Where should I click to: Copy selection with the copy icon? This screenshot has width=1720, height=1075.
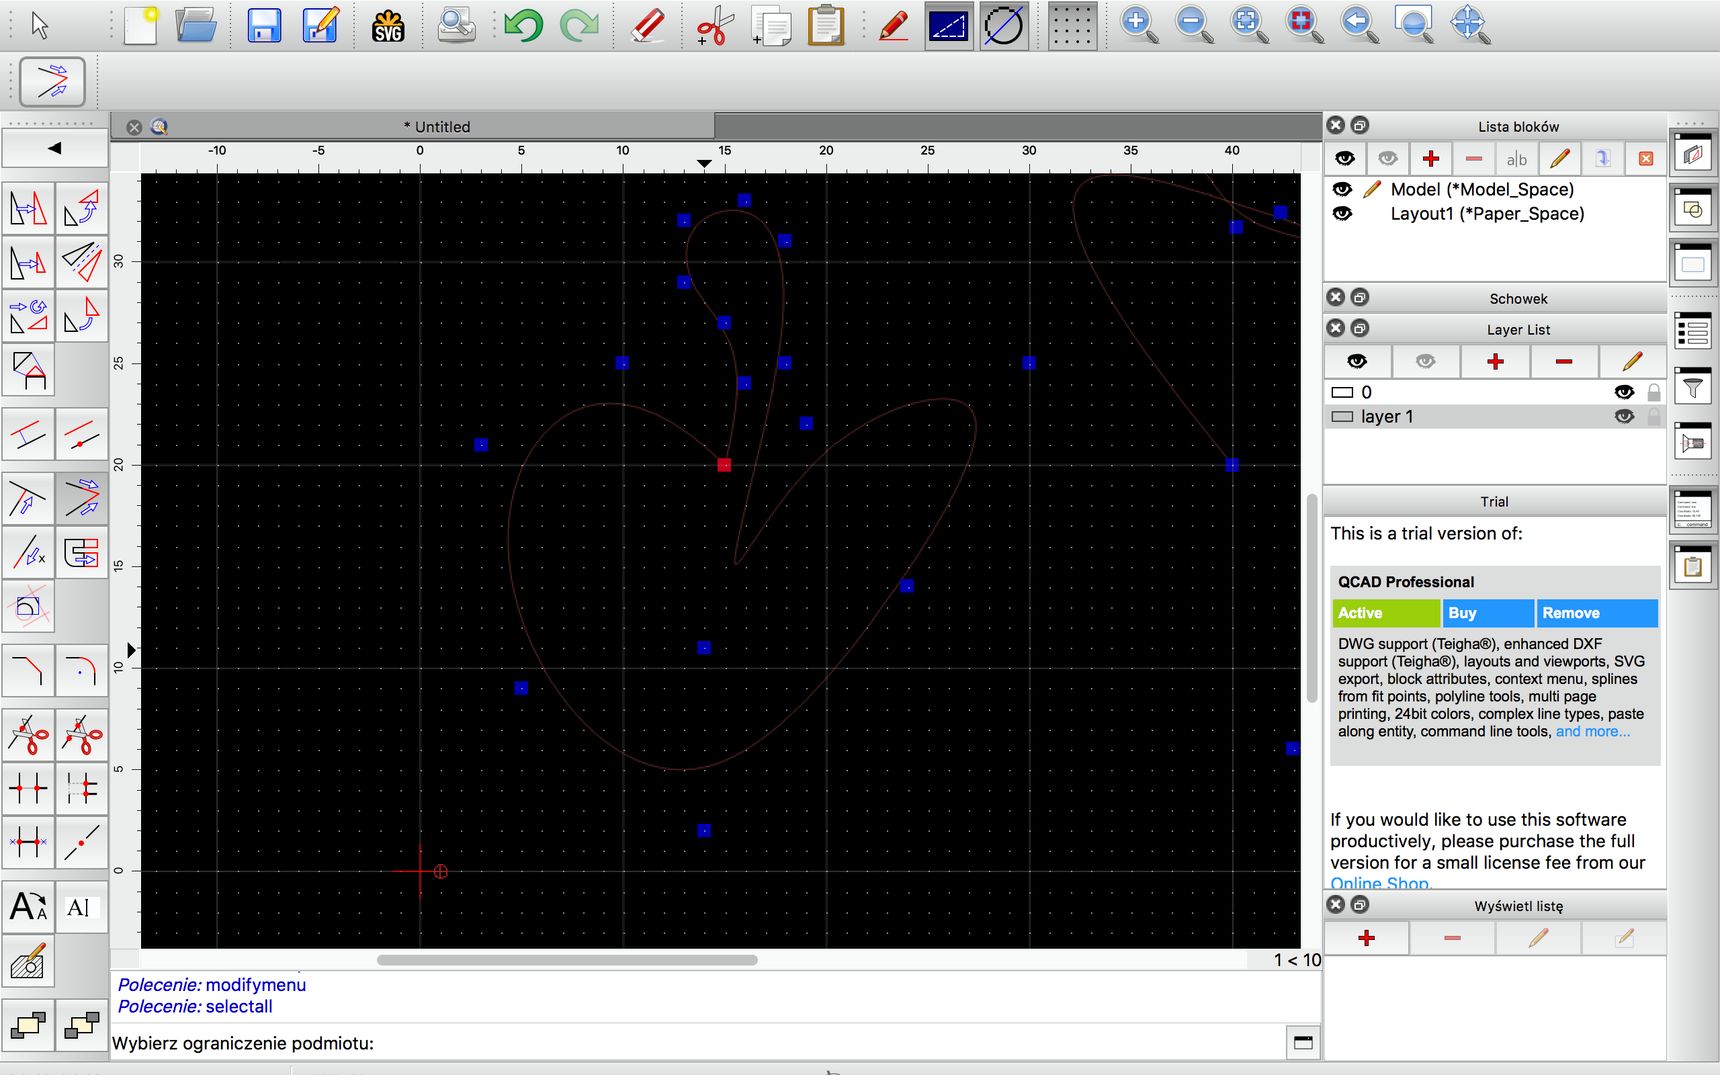771,25
